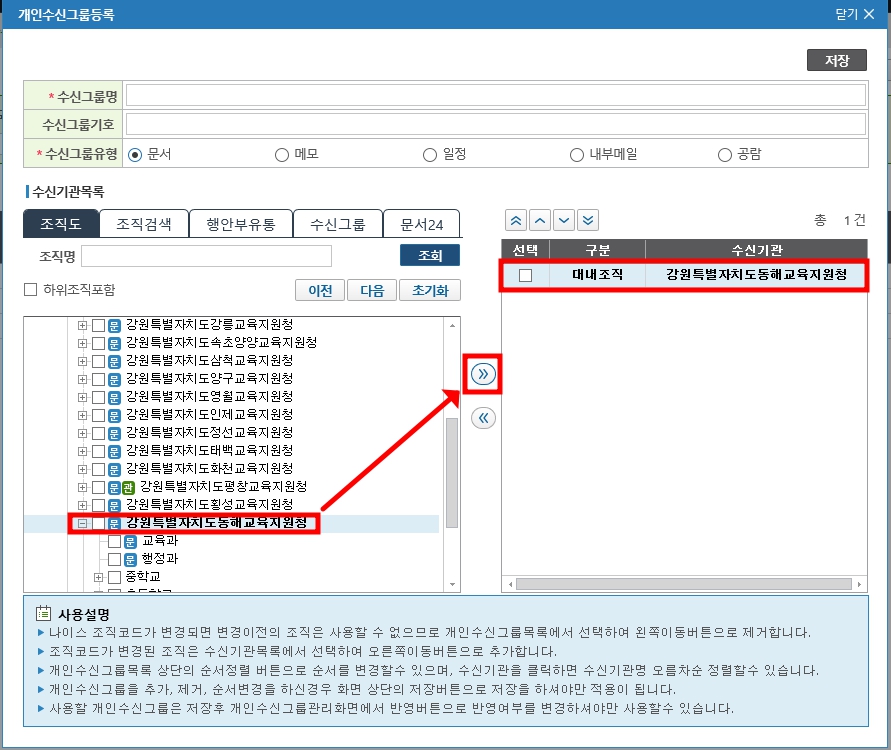Screen dimensions: 891x750
Task: Click the 조직명 search input field
Action: pyautogui.click(x=207, y=256)
